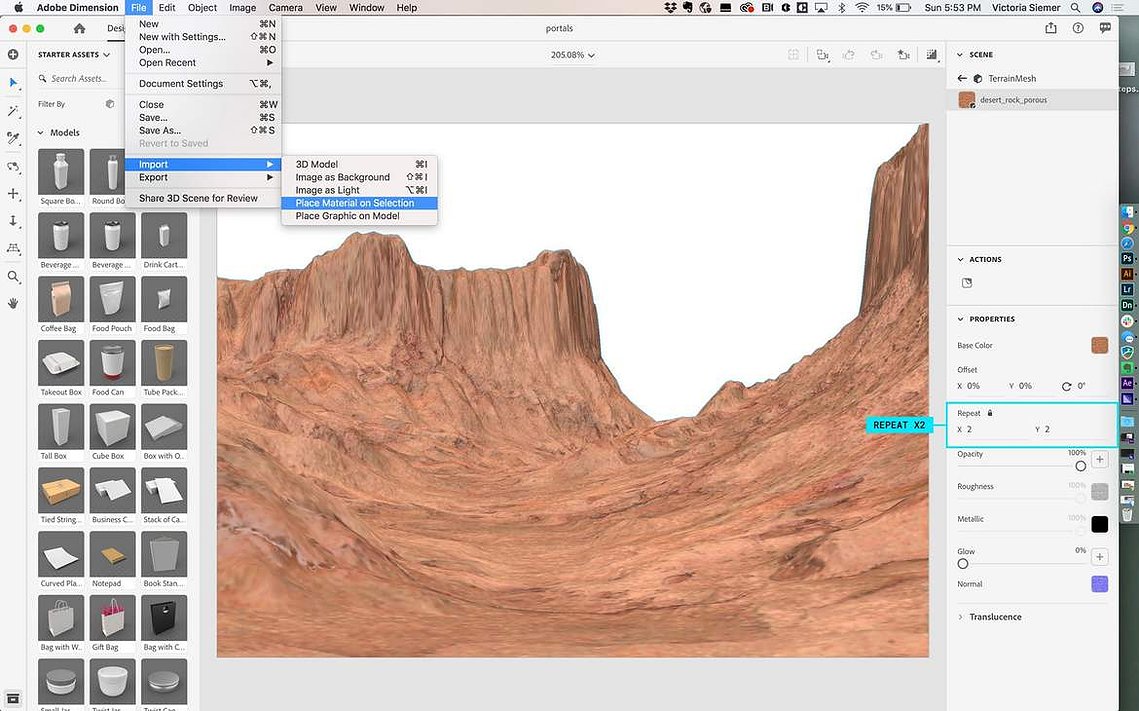Select the Magic Wand tool
1139x711 pixels.
coord(13,110)
